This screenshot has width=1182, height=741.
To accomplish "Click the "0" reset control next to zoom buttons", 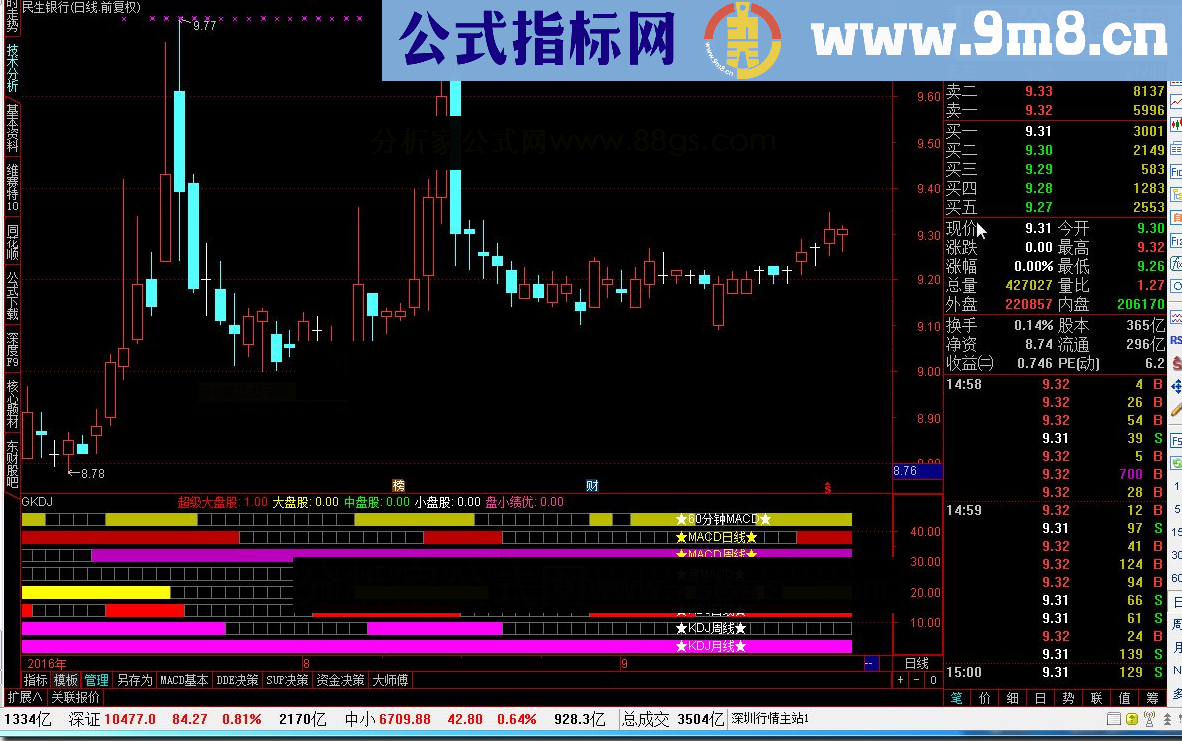I will click(x=933, y=680).
